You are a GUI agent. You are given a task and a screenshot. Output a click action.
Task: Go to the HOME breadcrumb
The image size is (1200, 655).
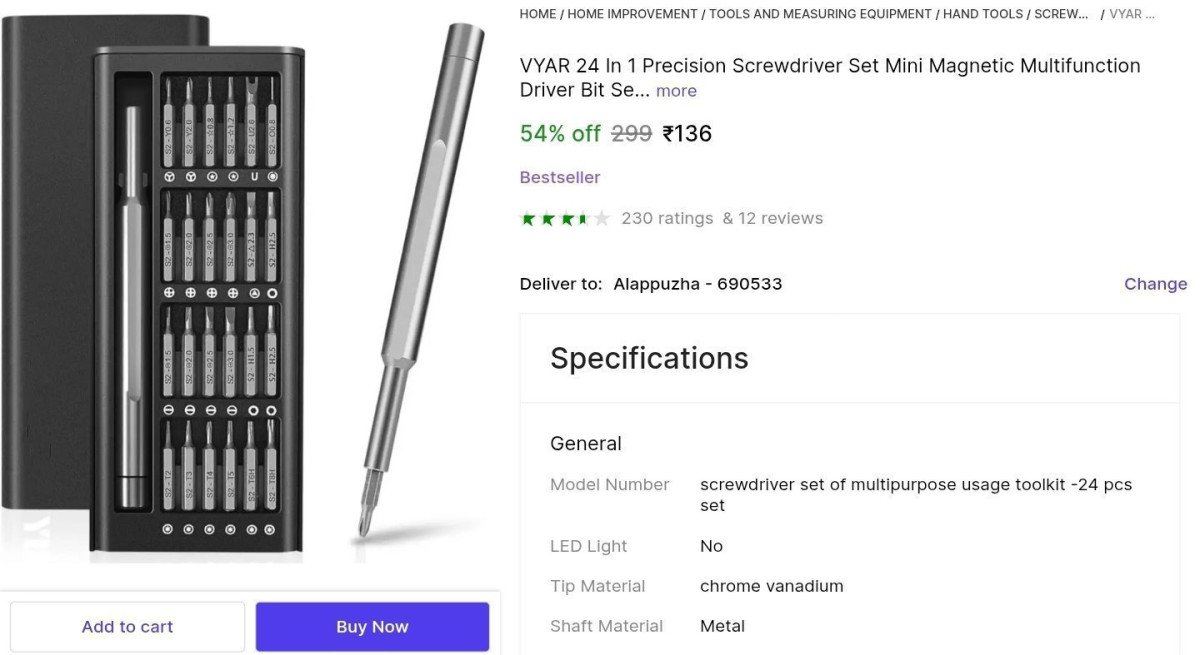(537, 14)
